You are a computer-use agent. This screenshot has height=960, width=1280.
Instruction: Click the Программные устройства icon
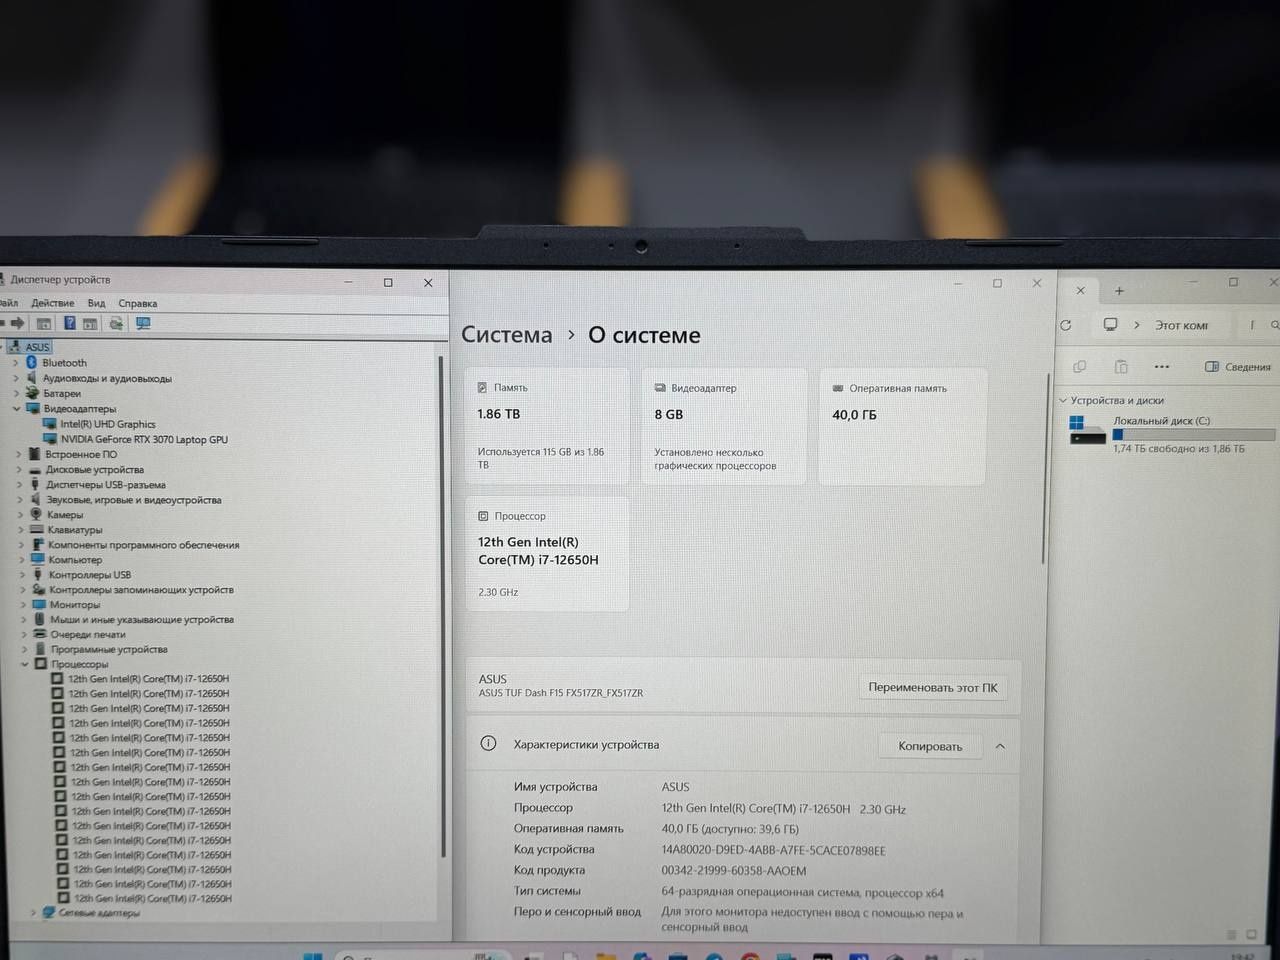click(41, 649)
